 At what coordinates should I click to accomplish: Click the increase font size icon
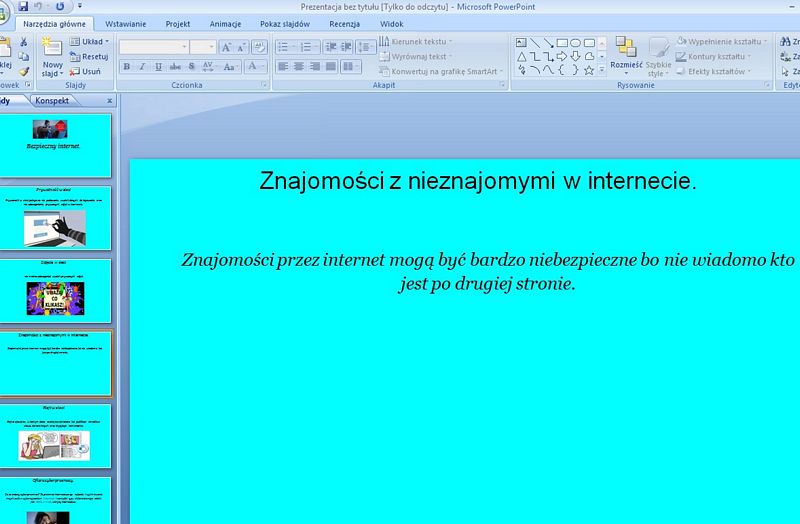[226, 46]
